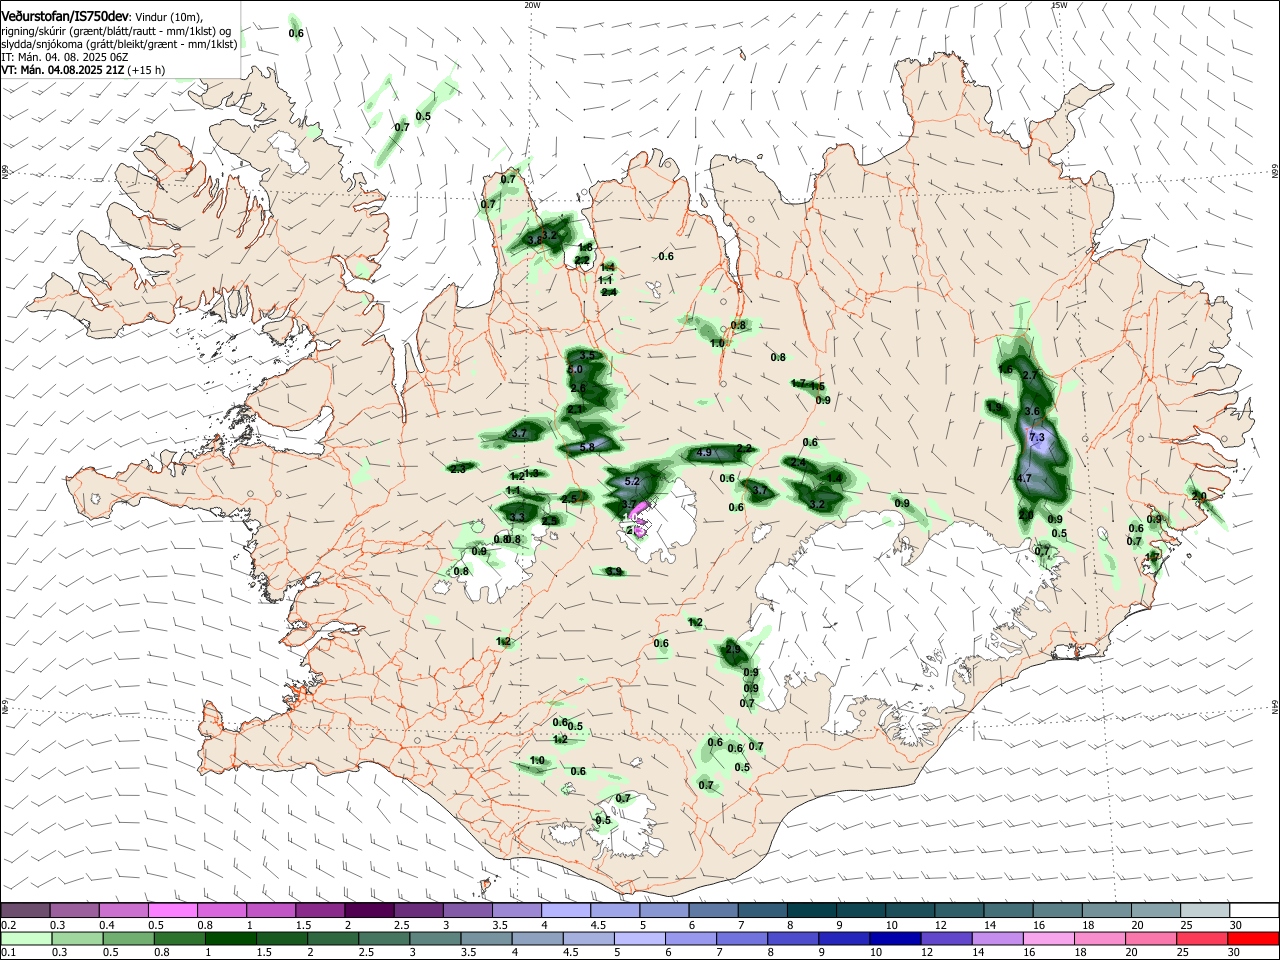Click the 3.6 precipitation value on the map
Screen dimensions: 1280x960
[x=1034, y=411]
